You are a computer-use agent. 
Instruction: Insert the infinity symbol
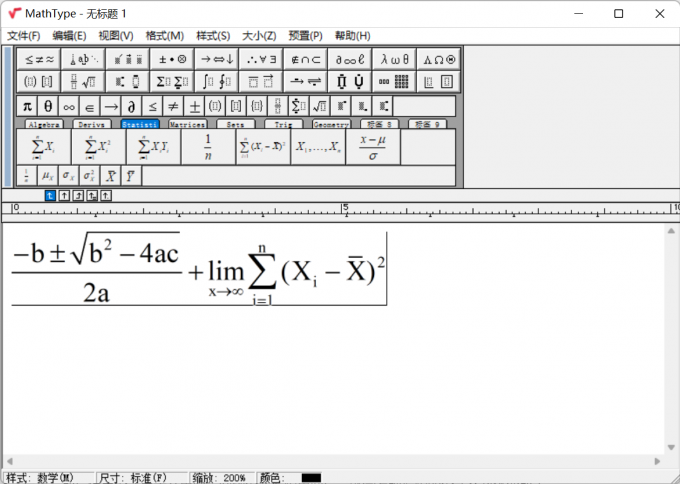[69, 106]
